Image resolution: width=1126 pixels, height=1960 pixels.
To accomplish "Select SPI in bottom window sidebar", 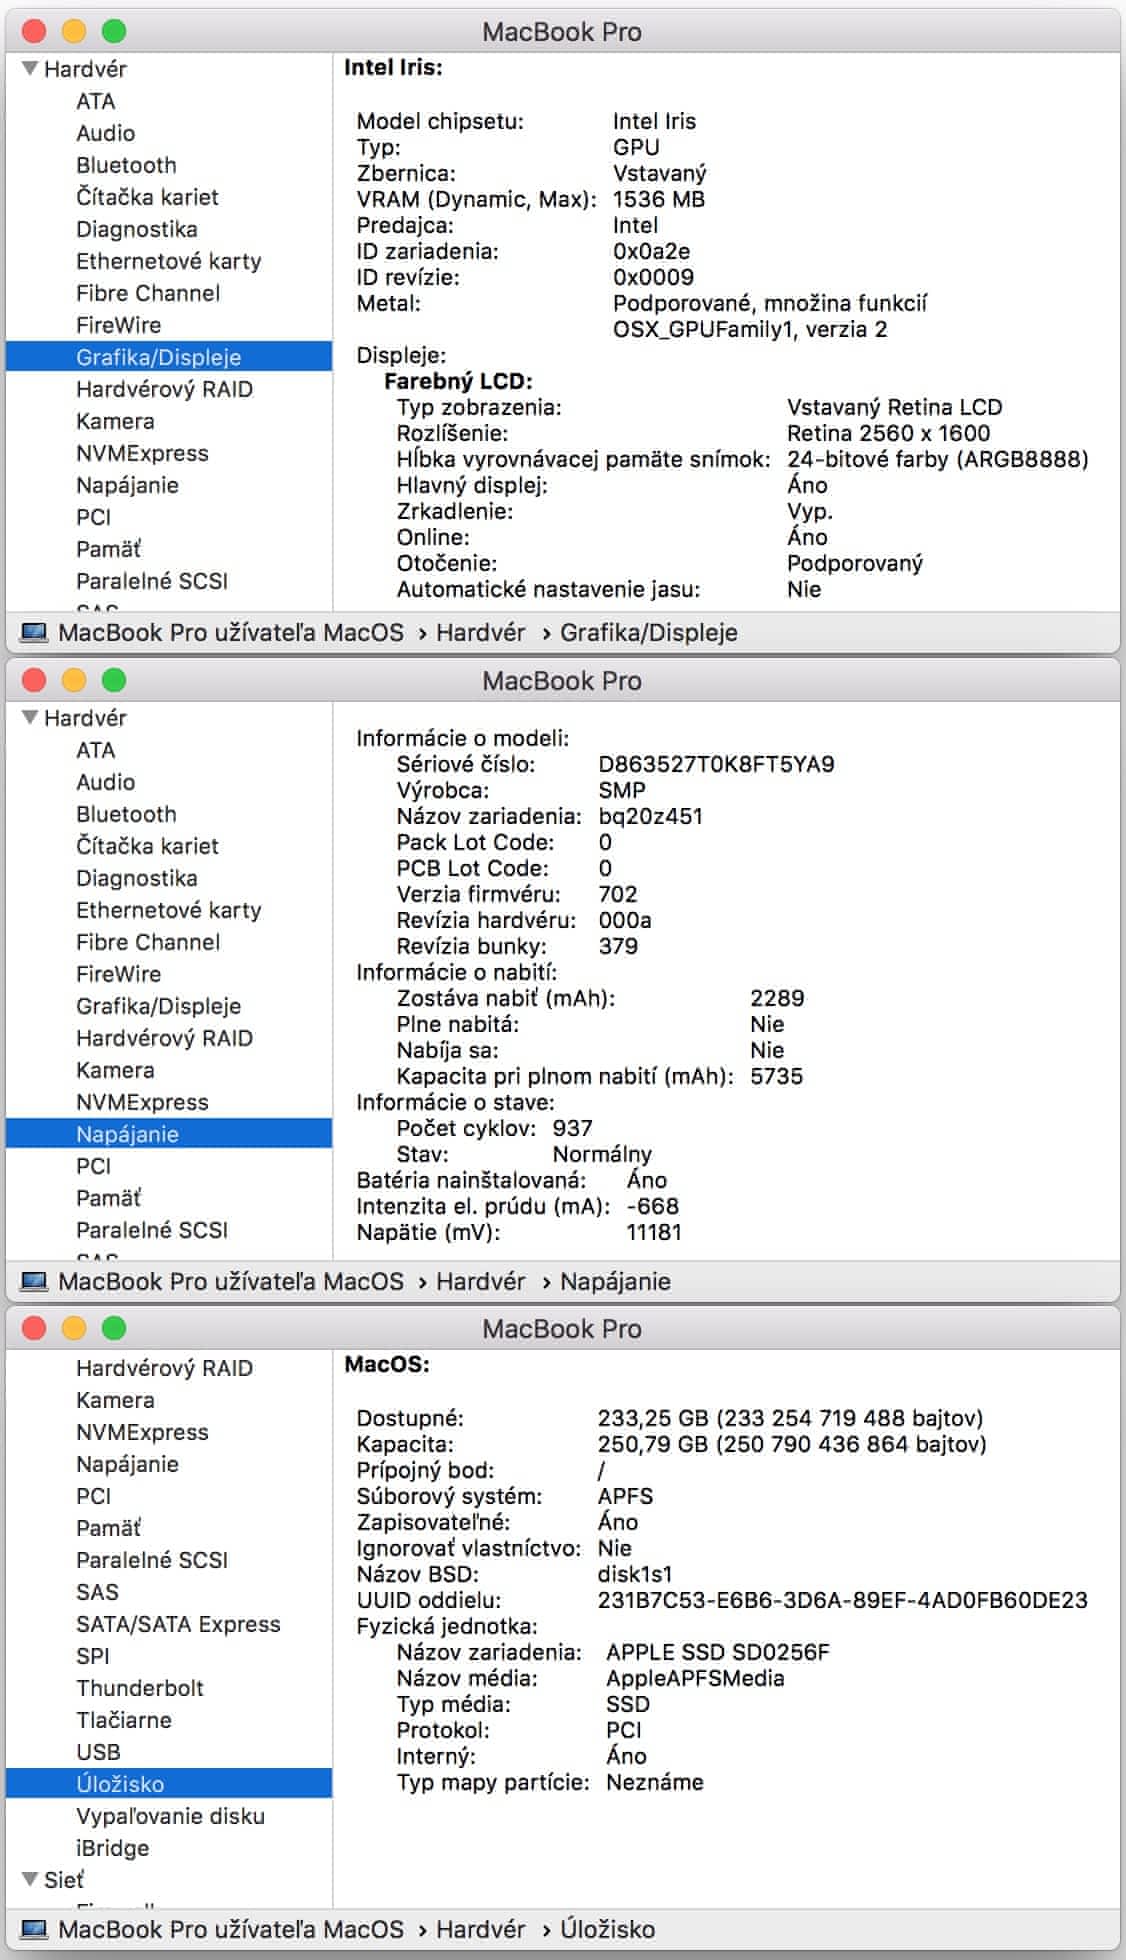I will coord(92,1656).
